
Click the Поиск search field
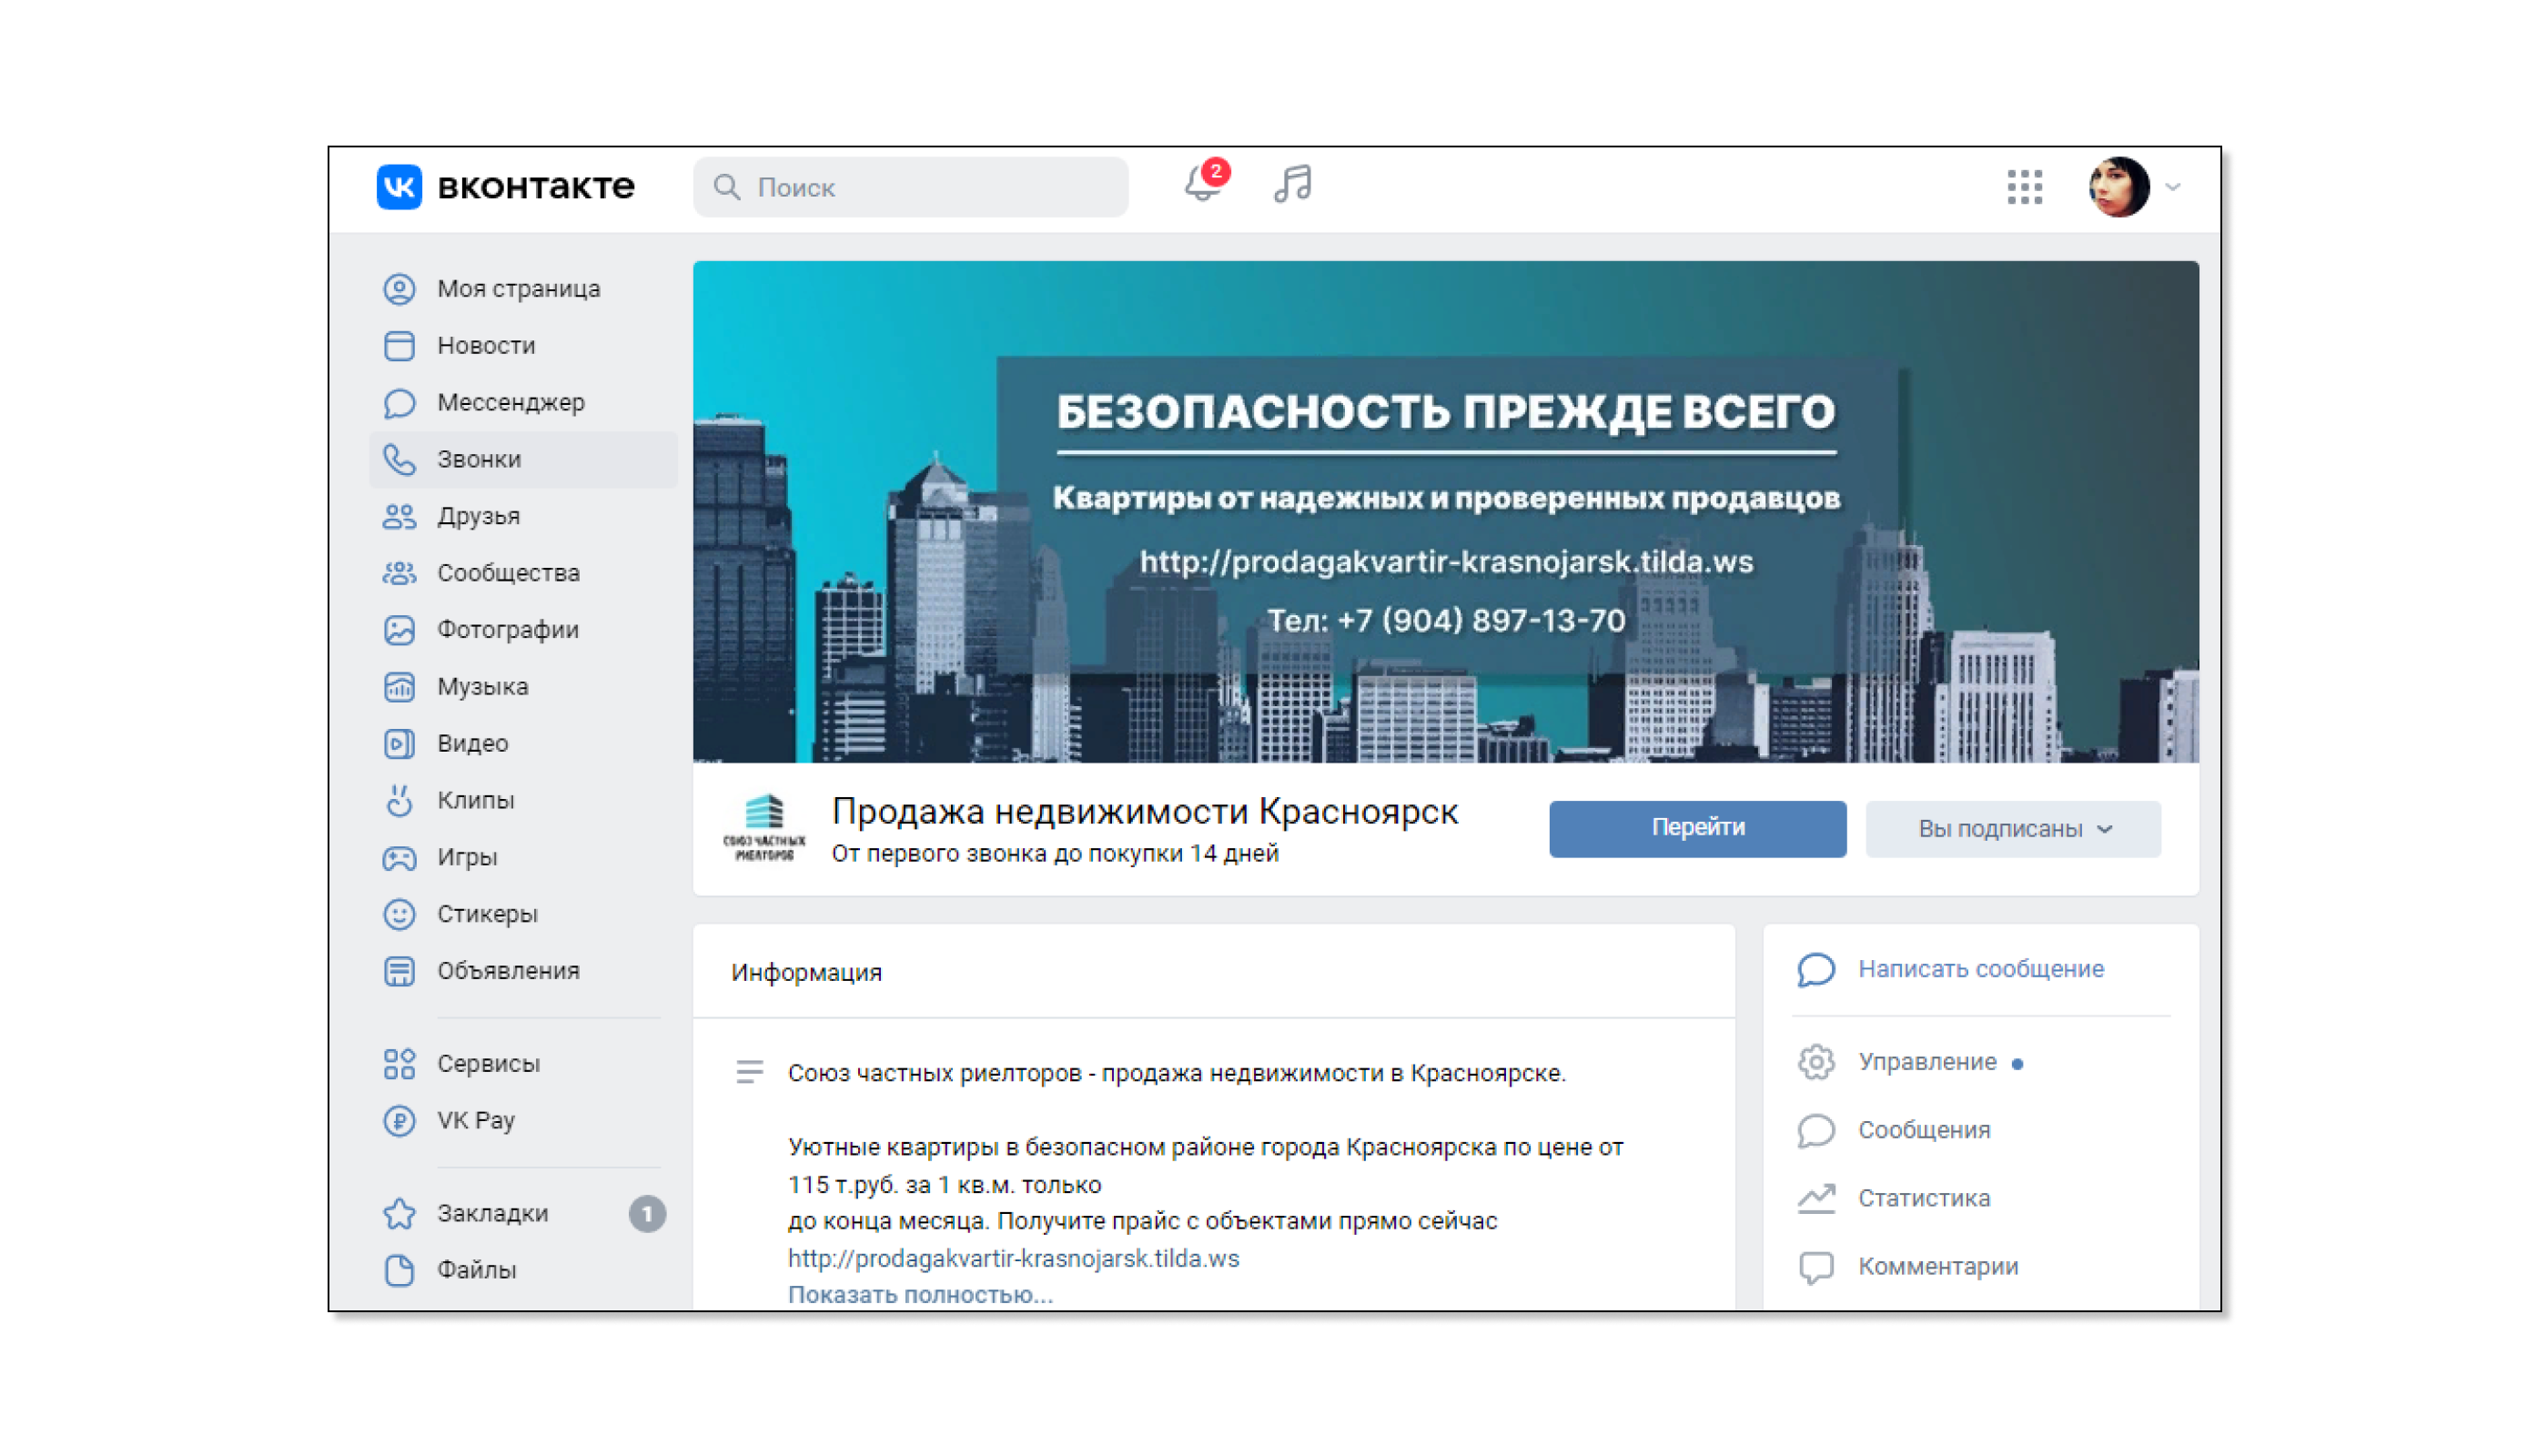pos(910,187)
